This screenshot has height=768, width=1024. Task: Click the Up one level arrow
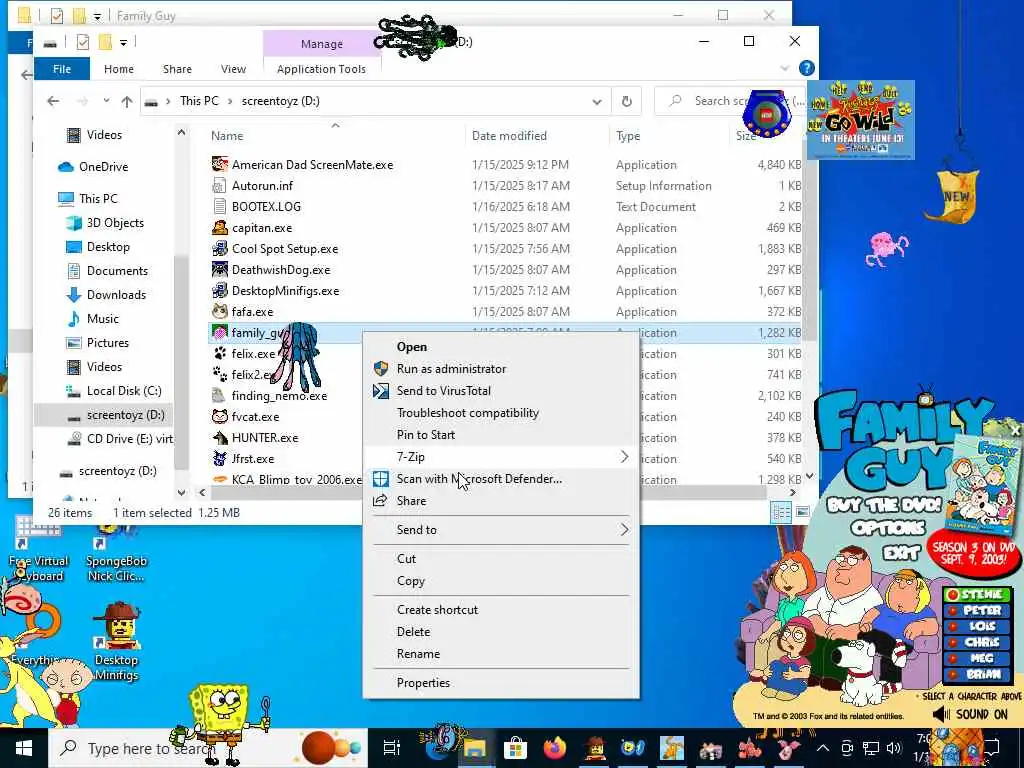point(127,101)
